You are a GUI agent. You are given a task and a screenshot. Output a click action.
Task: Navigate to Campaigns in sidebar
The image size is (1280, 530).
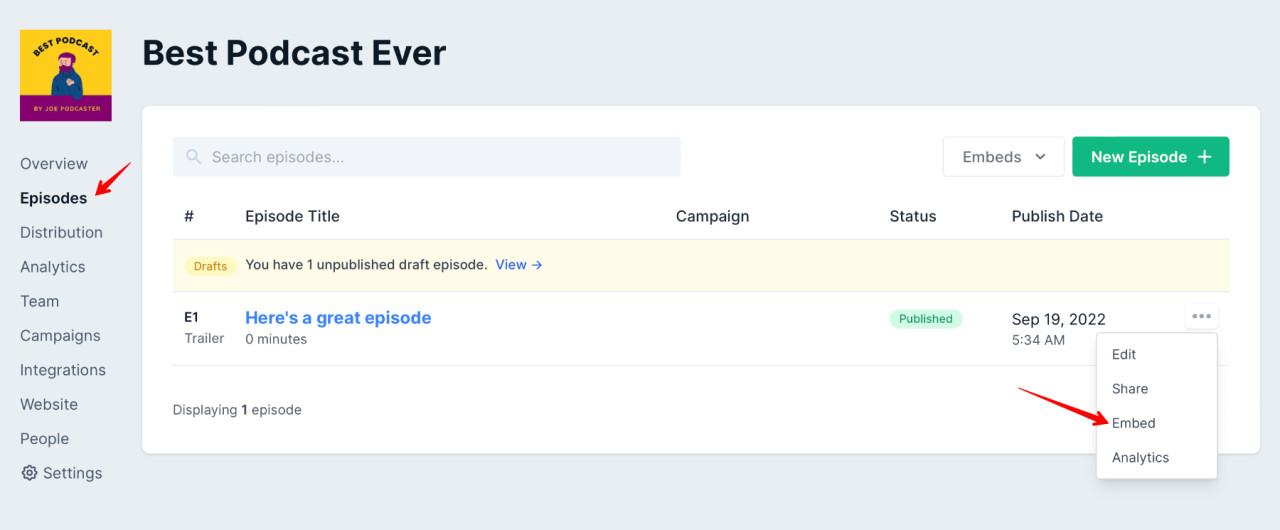point(60,336)
